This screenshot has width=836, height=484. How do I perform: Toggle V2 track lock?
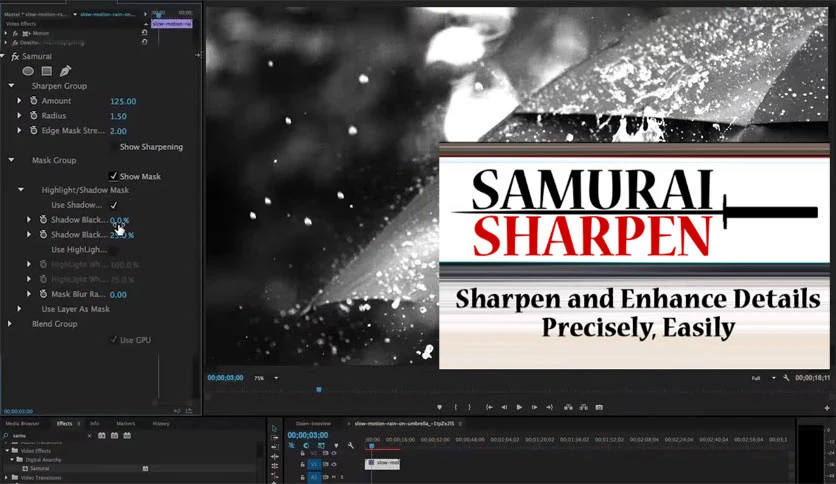point(302,453)
